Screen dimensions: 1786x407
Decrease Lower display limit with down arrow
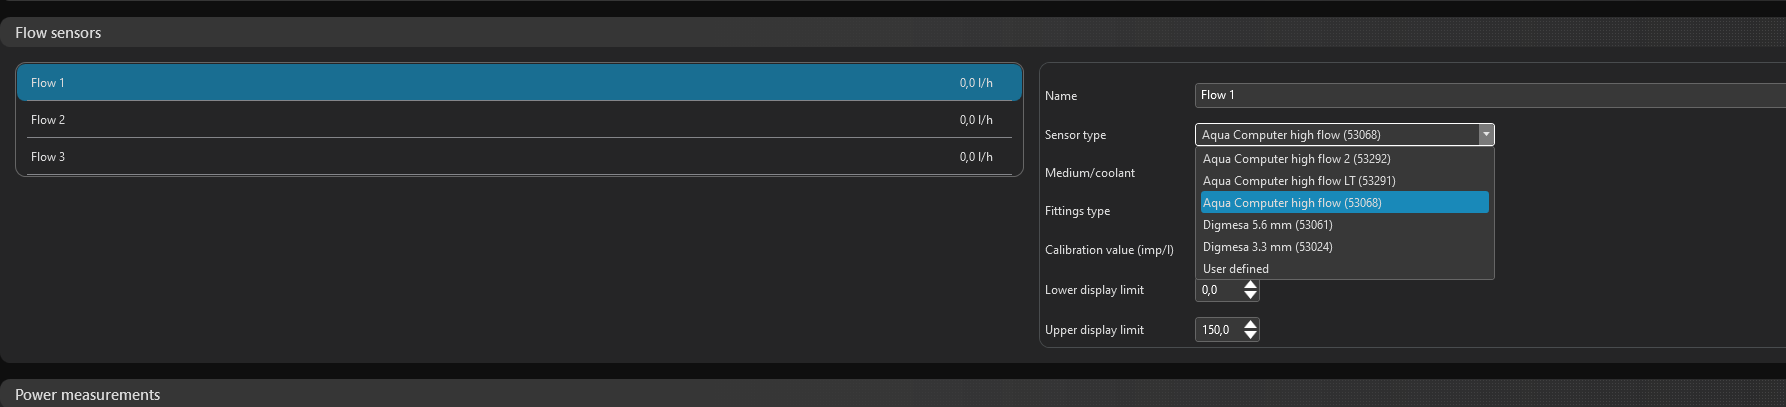point(1250,295)
